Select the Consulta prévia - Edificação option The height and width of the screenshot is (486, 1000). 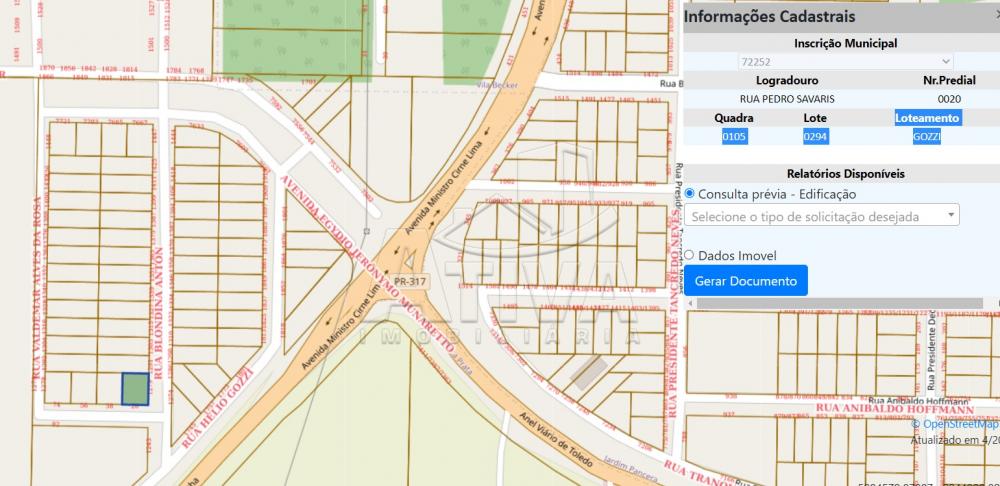pos(690,194)
